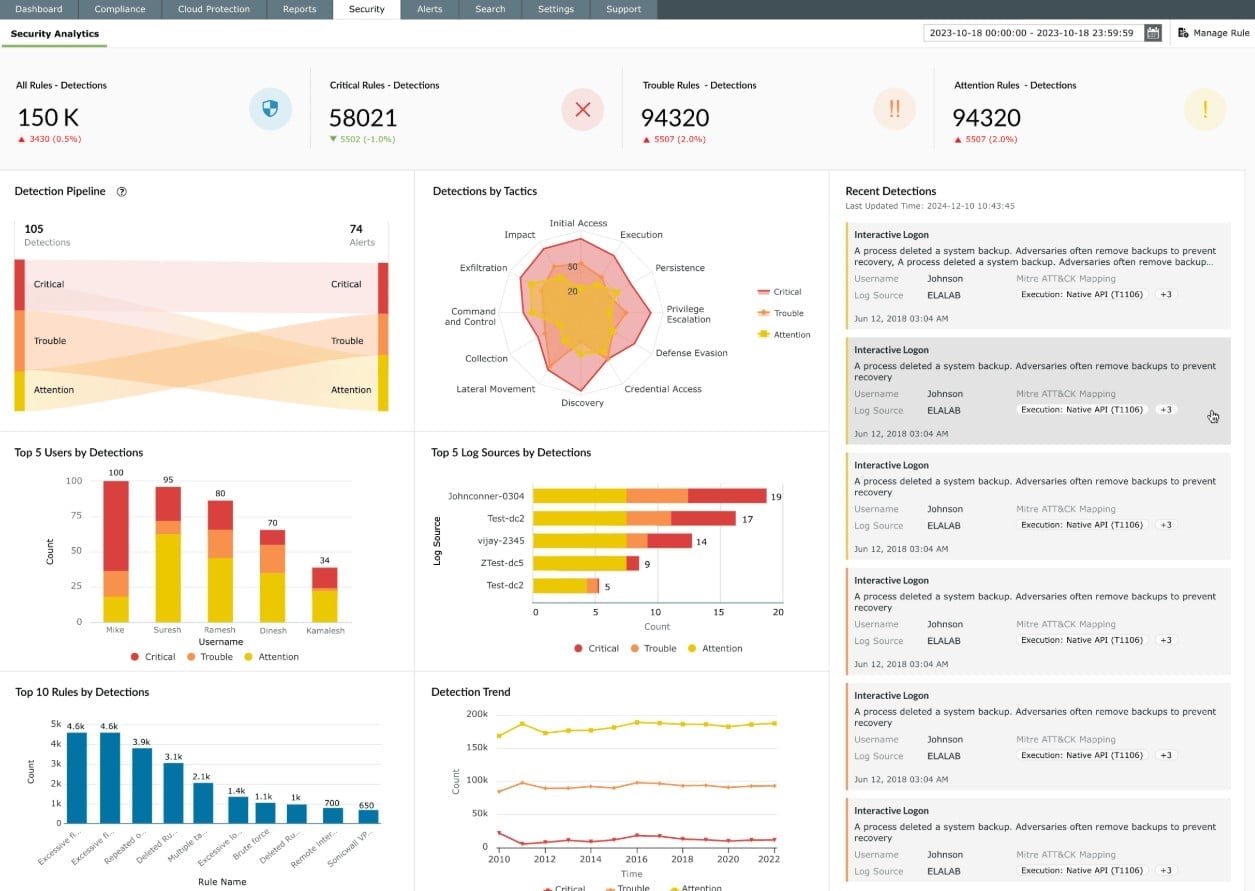
Task: Click the blue shield icon for All Rules
Action: [x=270, y=109]
